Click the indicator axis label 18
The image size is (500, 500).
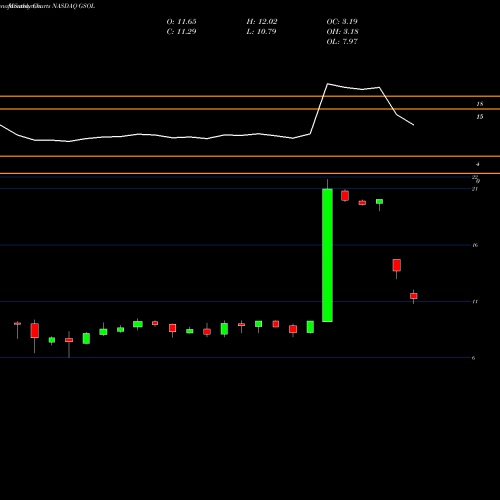[479, 104]
